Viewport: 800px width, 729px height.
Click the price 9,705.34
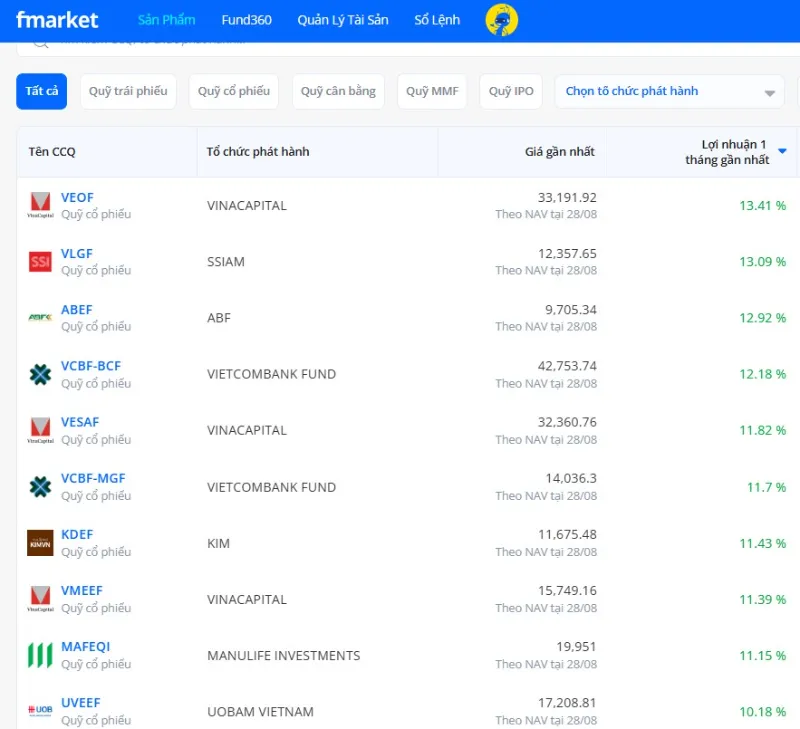tap(570, 310)
